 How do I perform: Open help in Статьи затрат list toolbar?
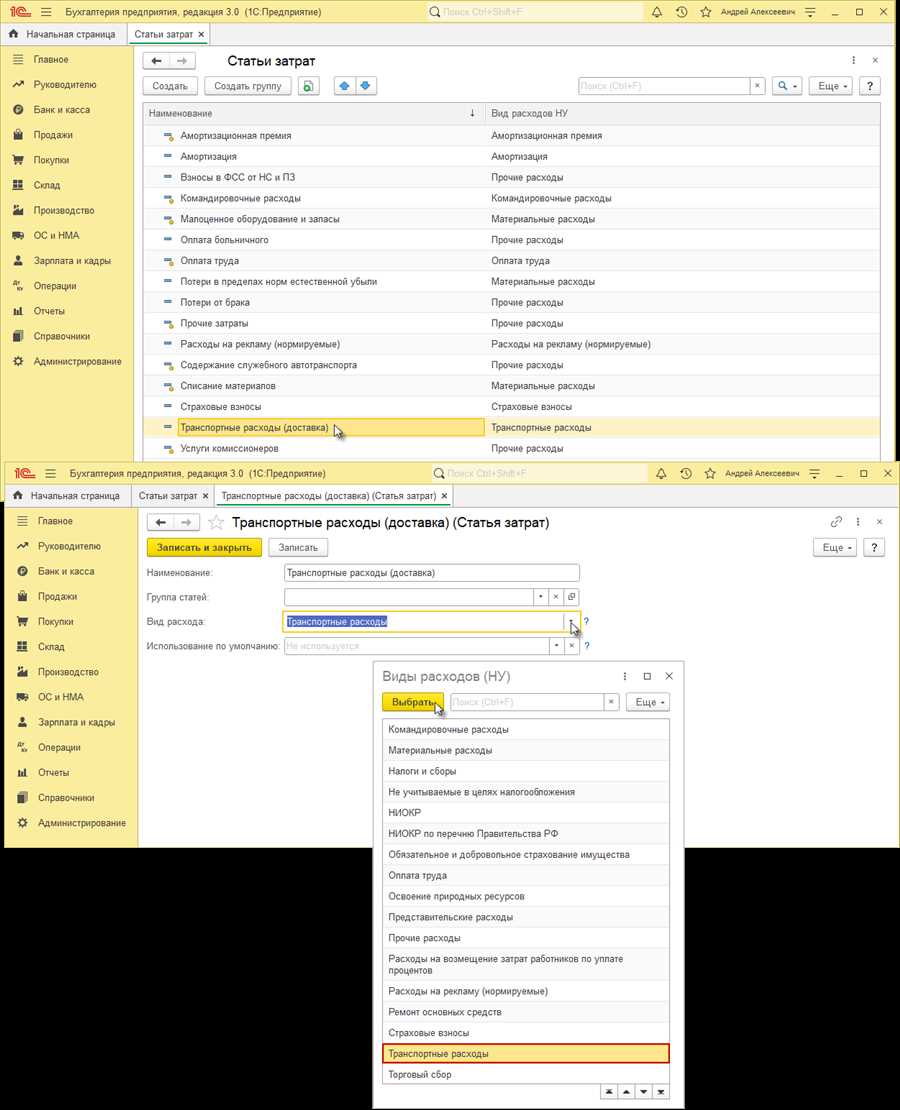870,86
